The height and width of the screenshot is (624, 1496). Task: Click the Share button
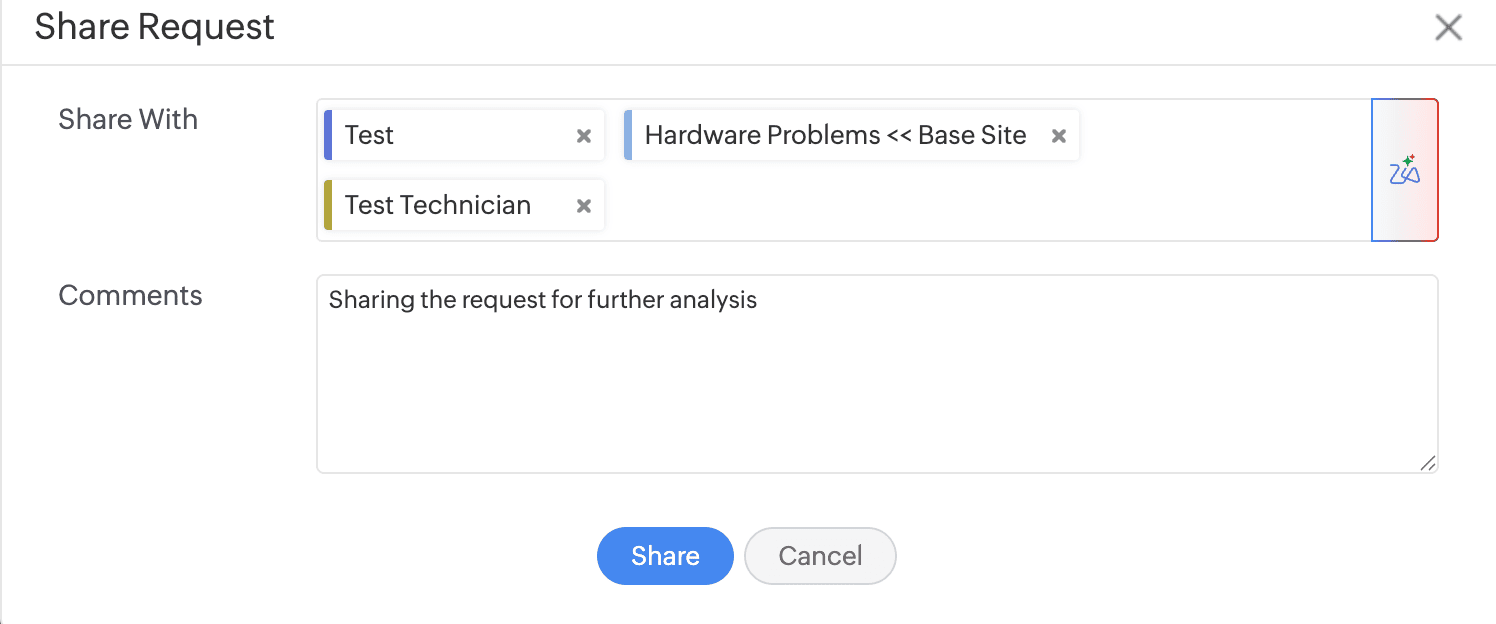(665, 556)
